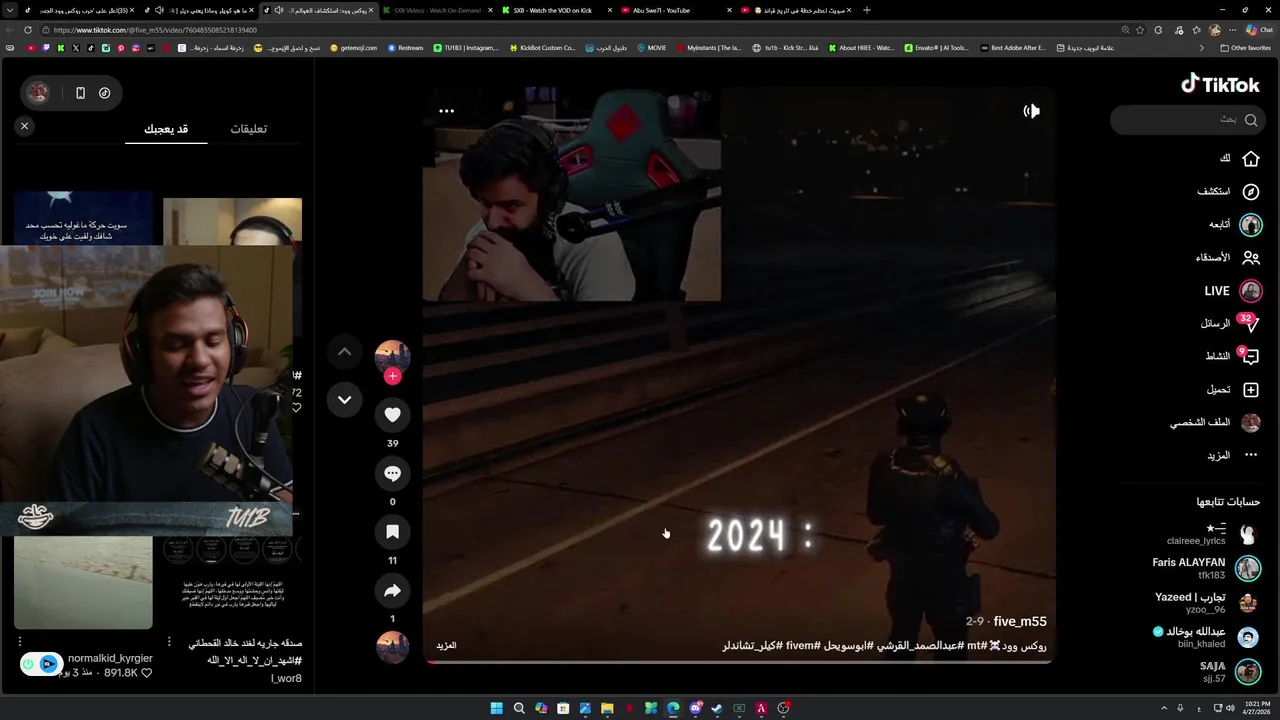Expand the Other favorites folder
The width and height of the screenshot is (1280, 720).
(1245, 48)
